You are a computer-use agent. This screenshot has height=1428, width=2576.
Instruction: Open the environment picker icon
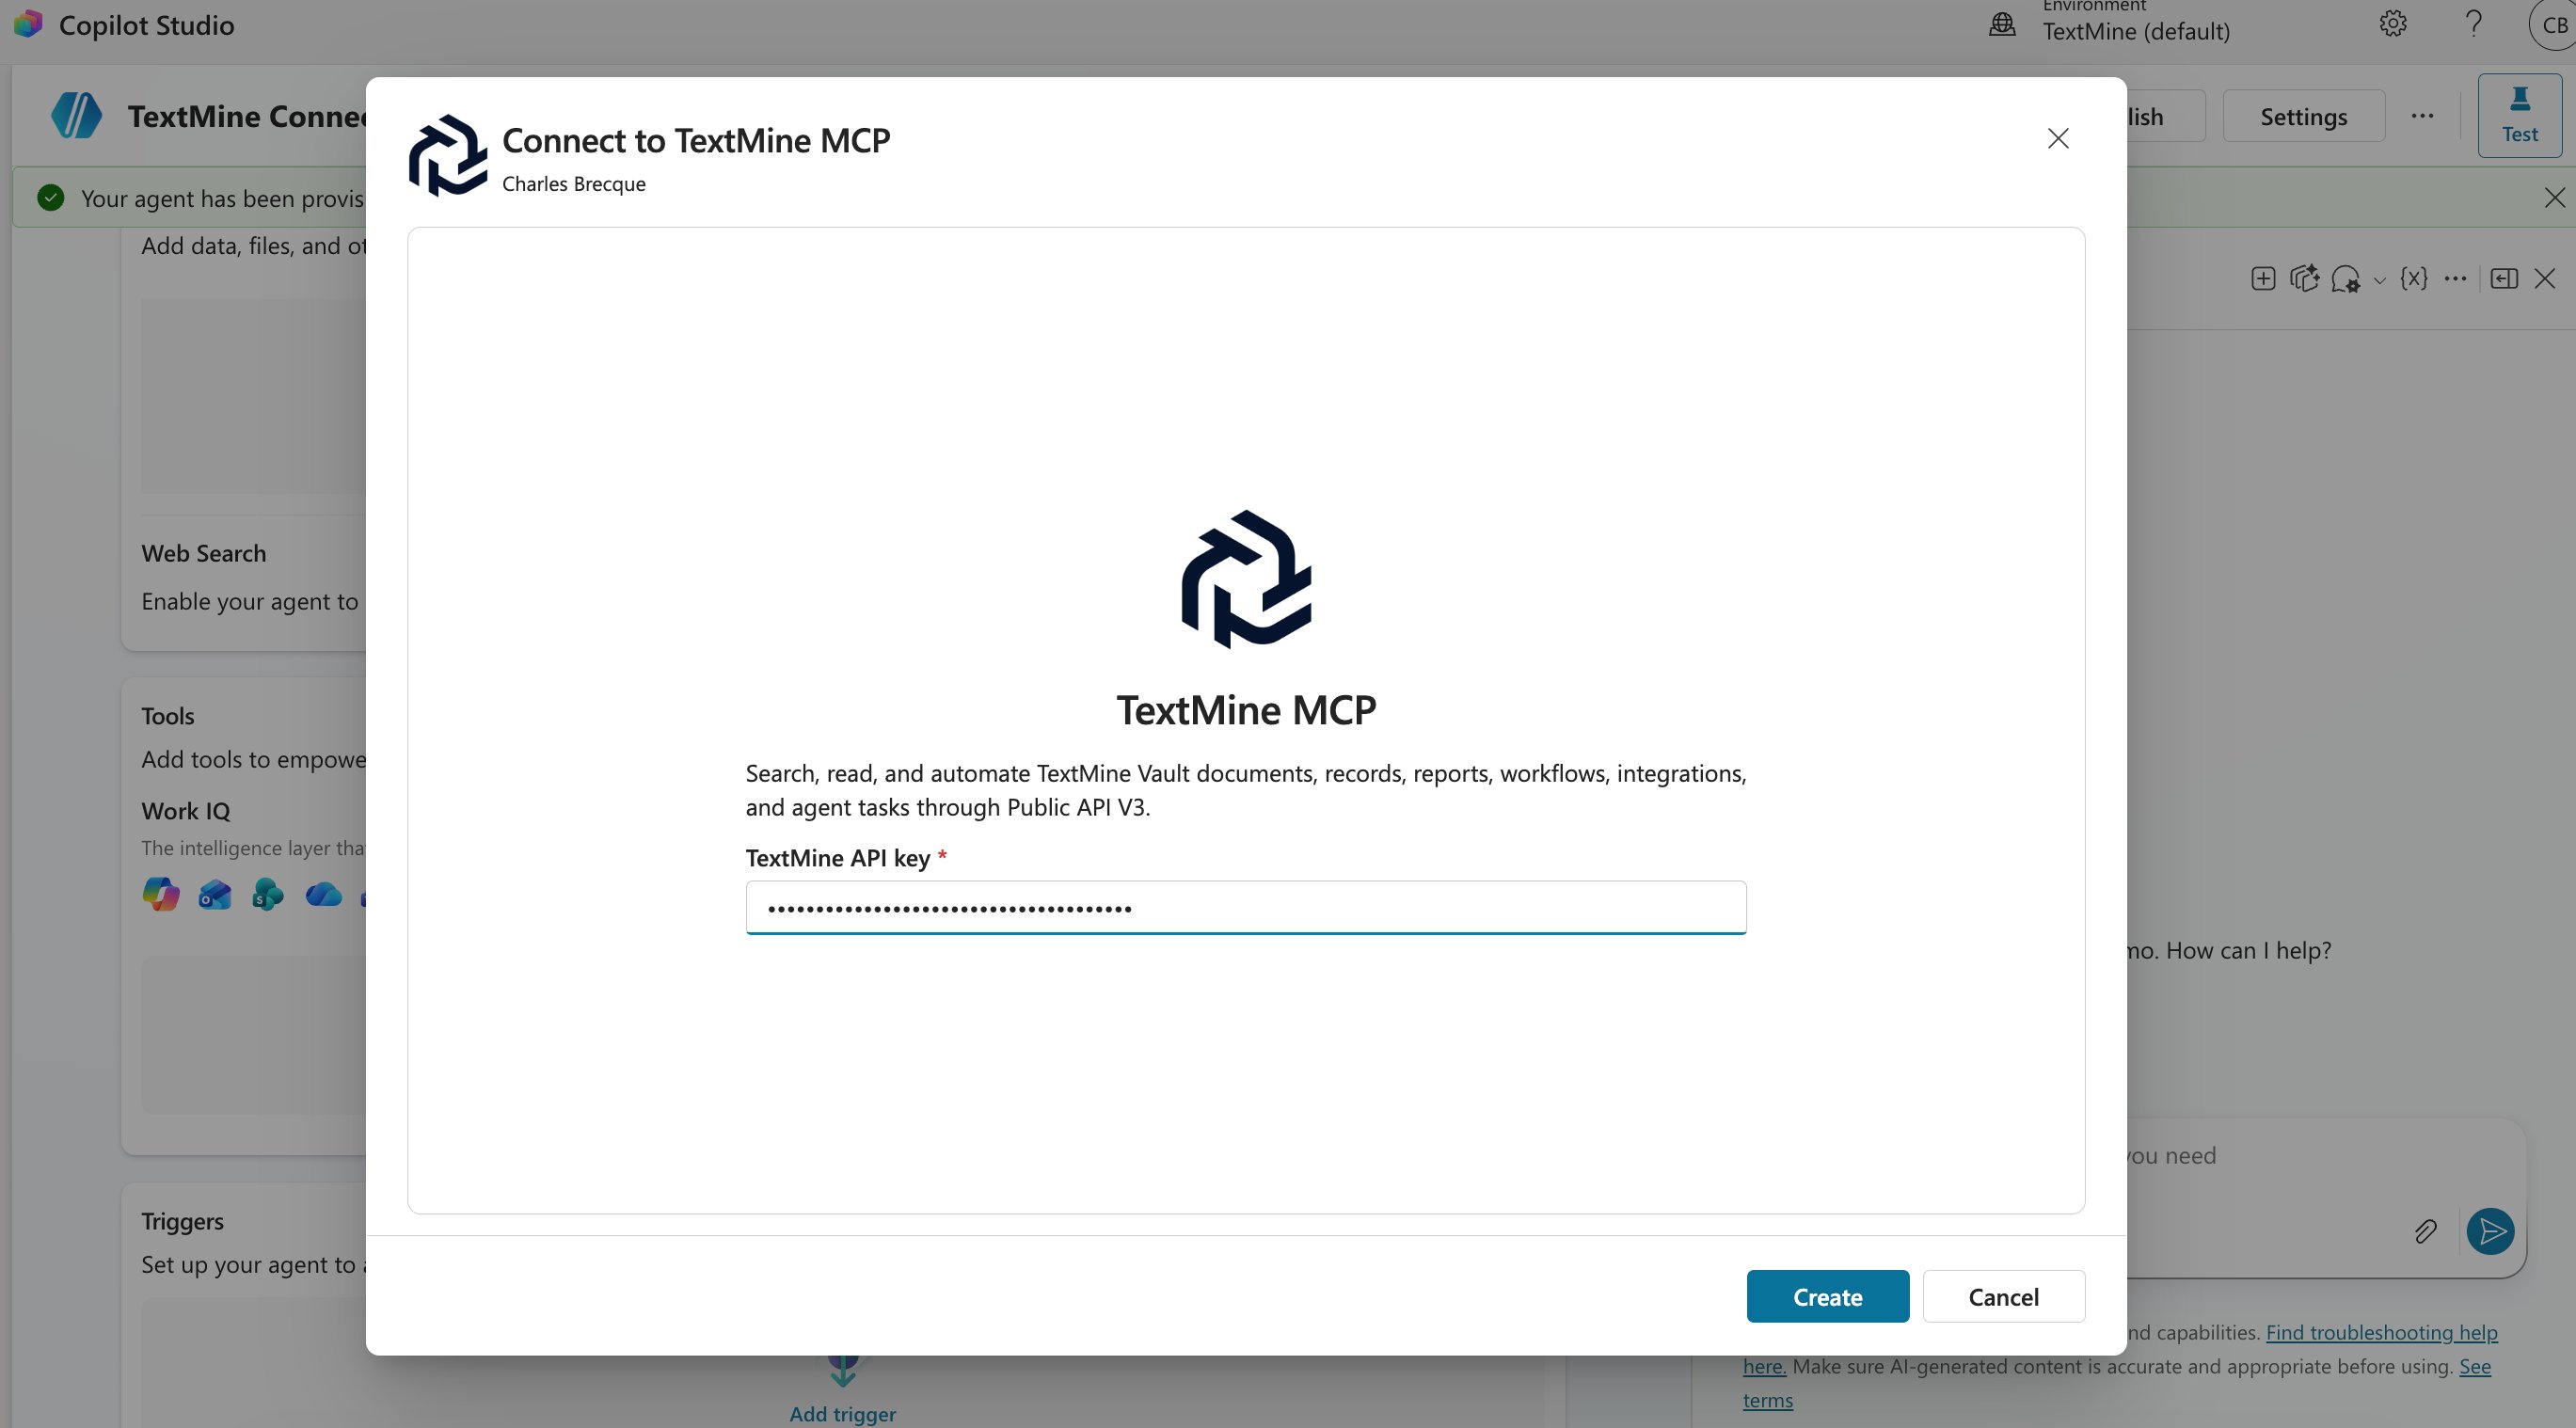pos(2002,24)
